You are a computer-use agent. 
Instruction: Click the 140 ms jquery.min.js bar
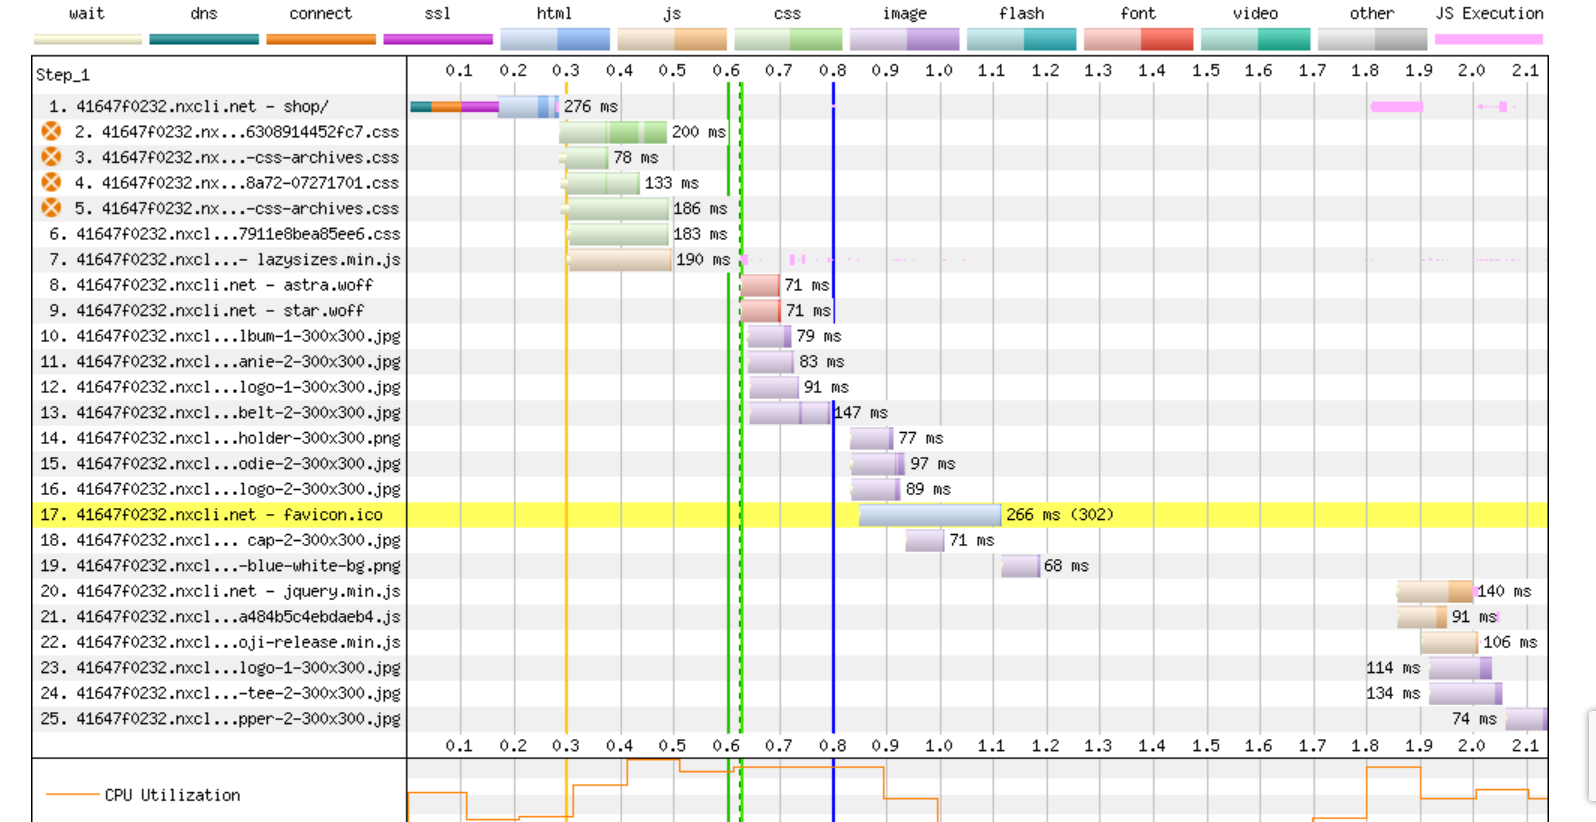[x=1435, y=590]
